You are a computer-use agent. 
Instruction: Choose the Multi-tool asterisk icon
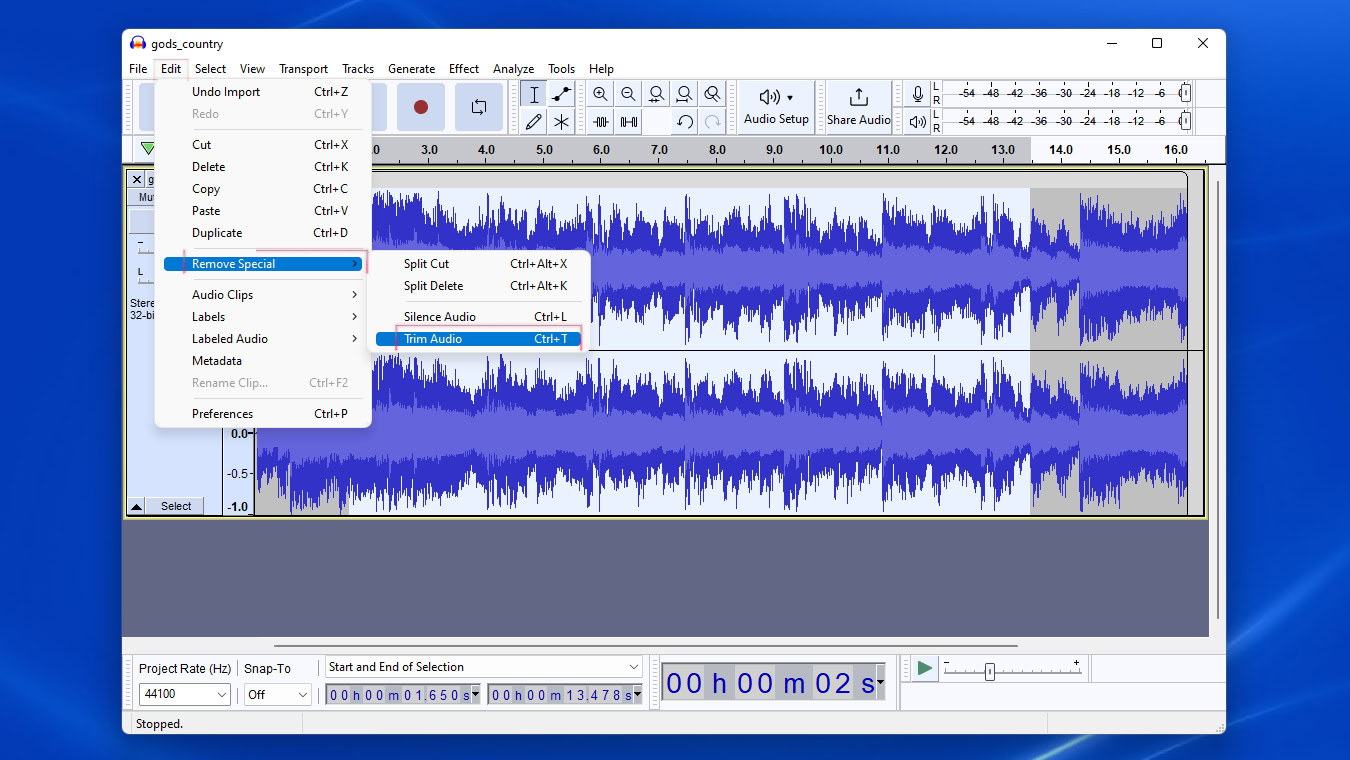coord(562,122)
